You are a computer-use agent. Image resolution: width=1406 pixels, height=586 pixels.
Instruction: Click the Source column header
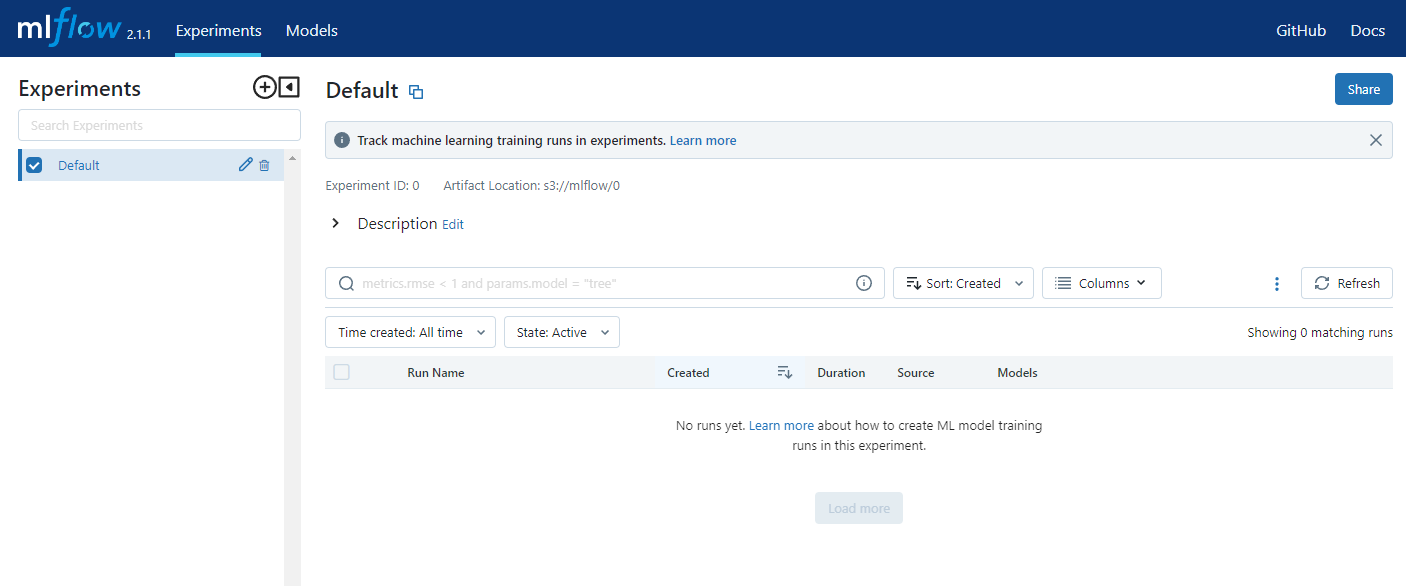[x=916, y=372]
